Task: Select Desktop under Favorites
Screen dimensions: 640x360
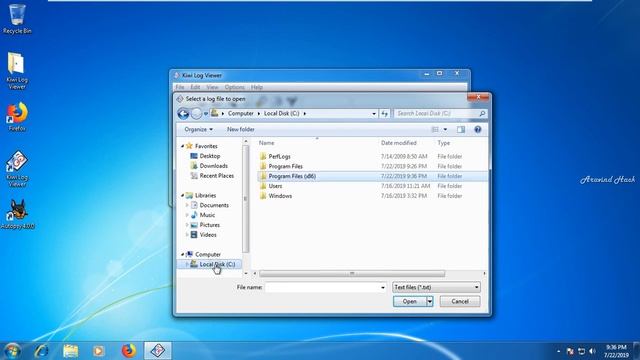Action: 210,156
